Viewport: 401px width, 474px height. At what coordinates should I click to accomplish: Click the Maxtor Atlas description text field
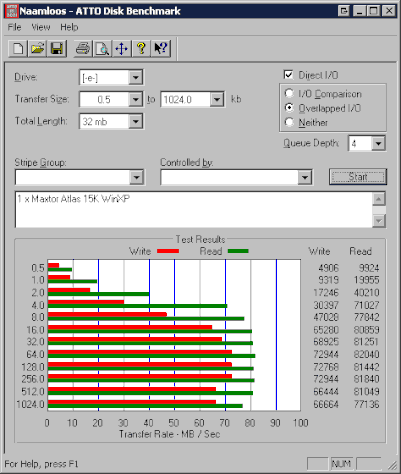point(194,210)
